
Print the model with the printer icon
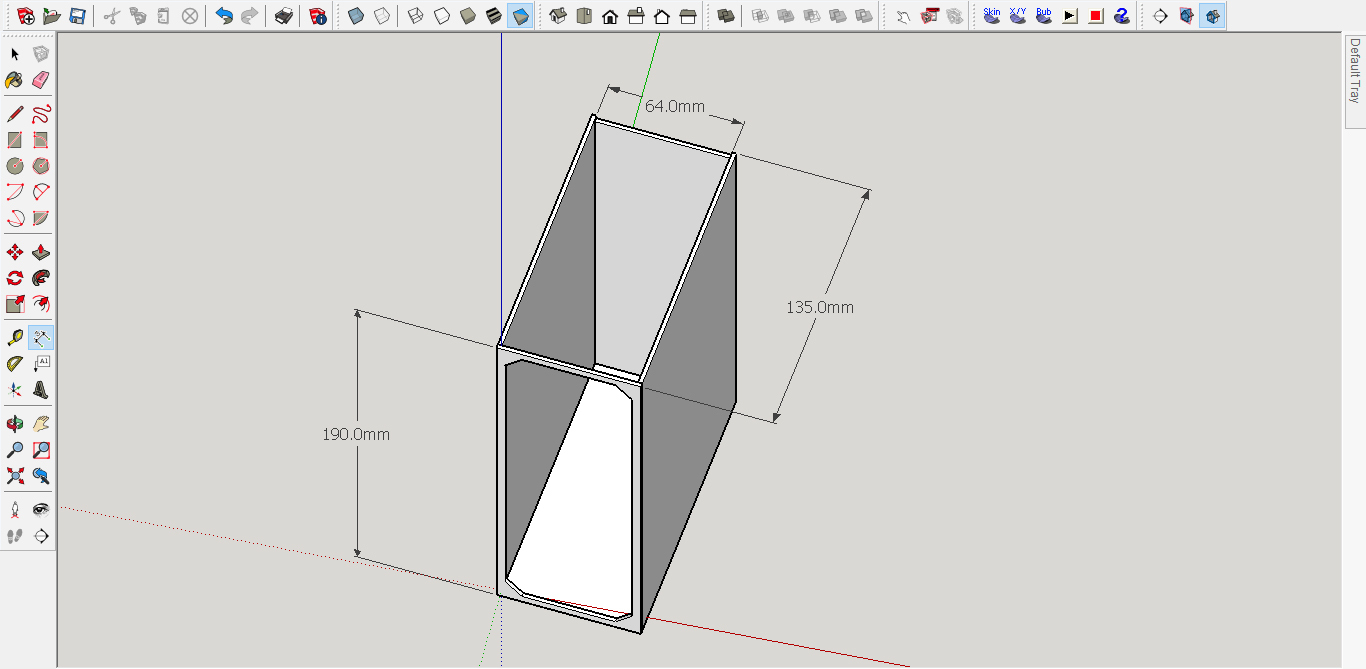coord(284,16)
